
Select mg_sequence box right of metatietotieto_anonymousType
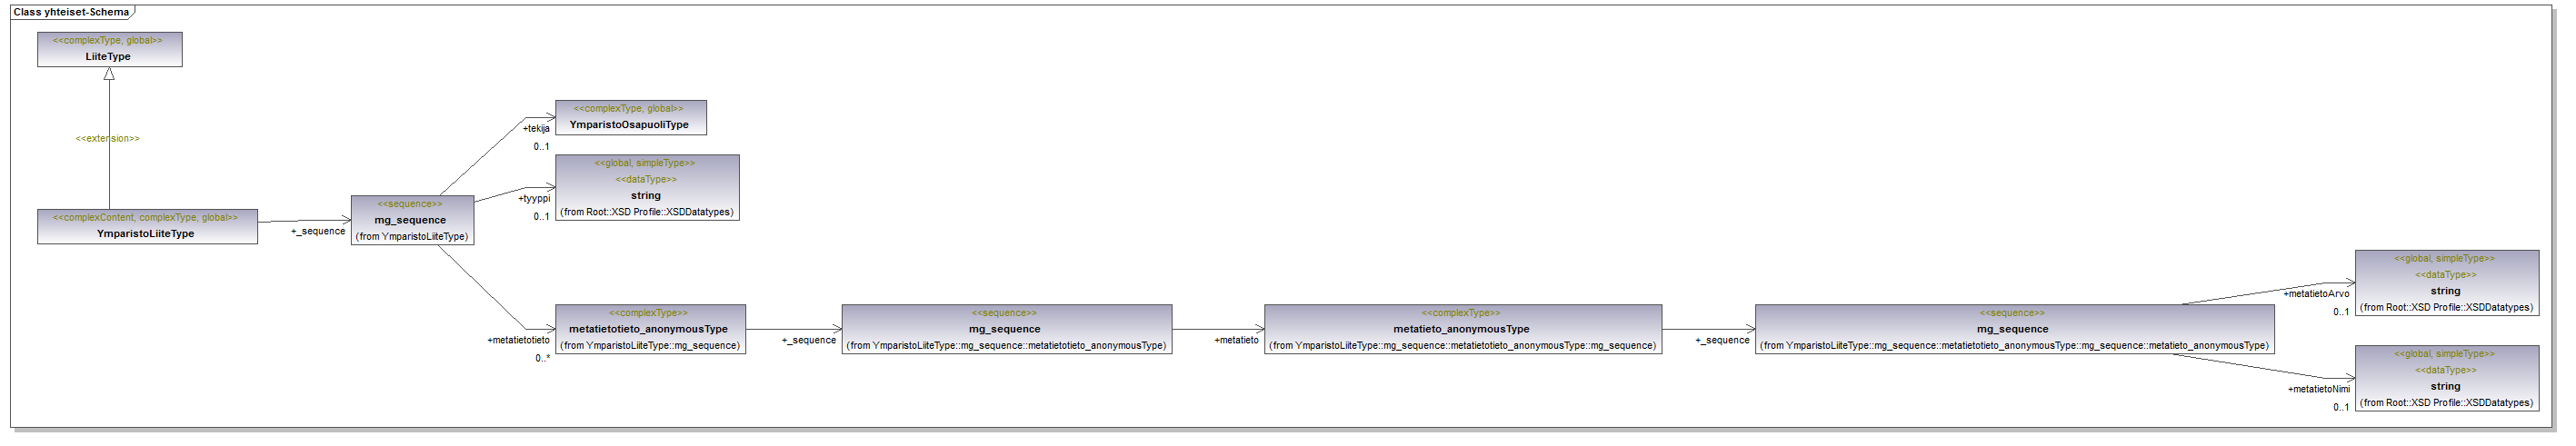click(1006, 330)
